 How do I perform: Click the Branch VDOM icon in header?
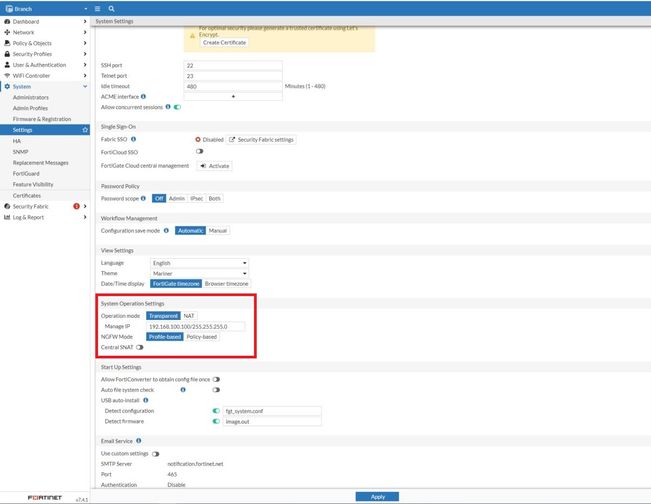pyautogui.click(x=9, y=9)
